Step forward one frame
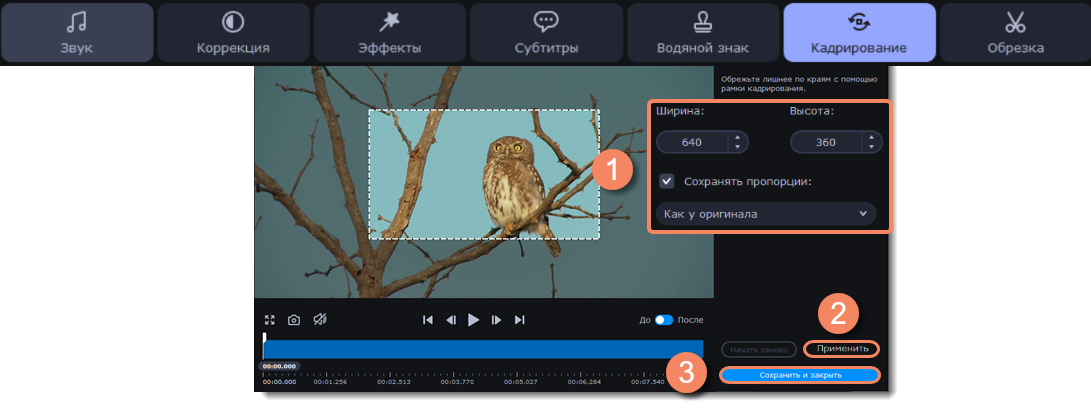 [497, 320]
